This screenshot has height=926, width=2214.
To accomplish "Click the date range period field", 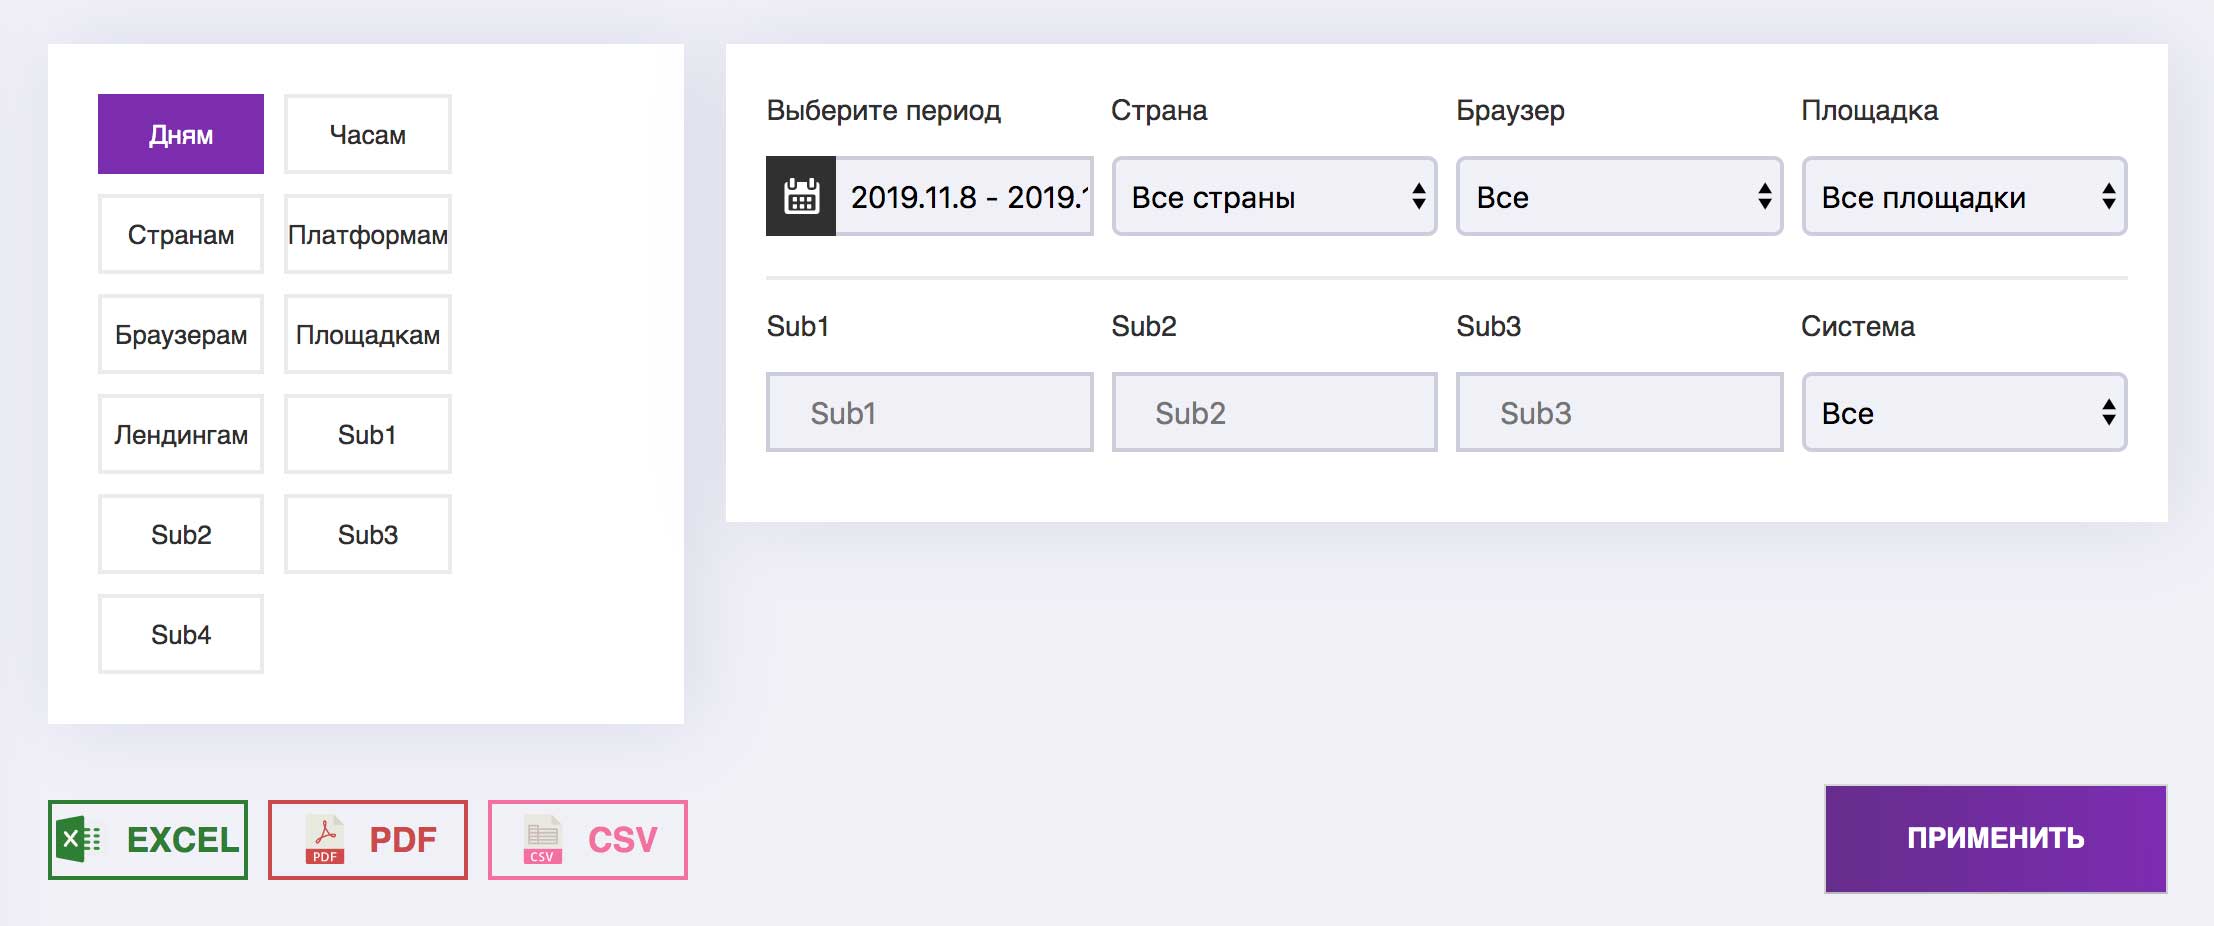I will click(964, 196).
